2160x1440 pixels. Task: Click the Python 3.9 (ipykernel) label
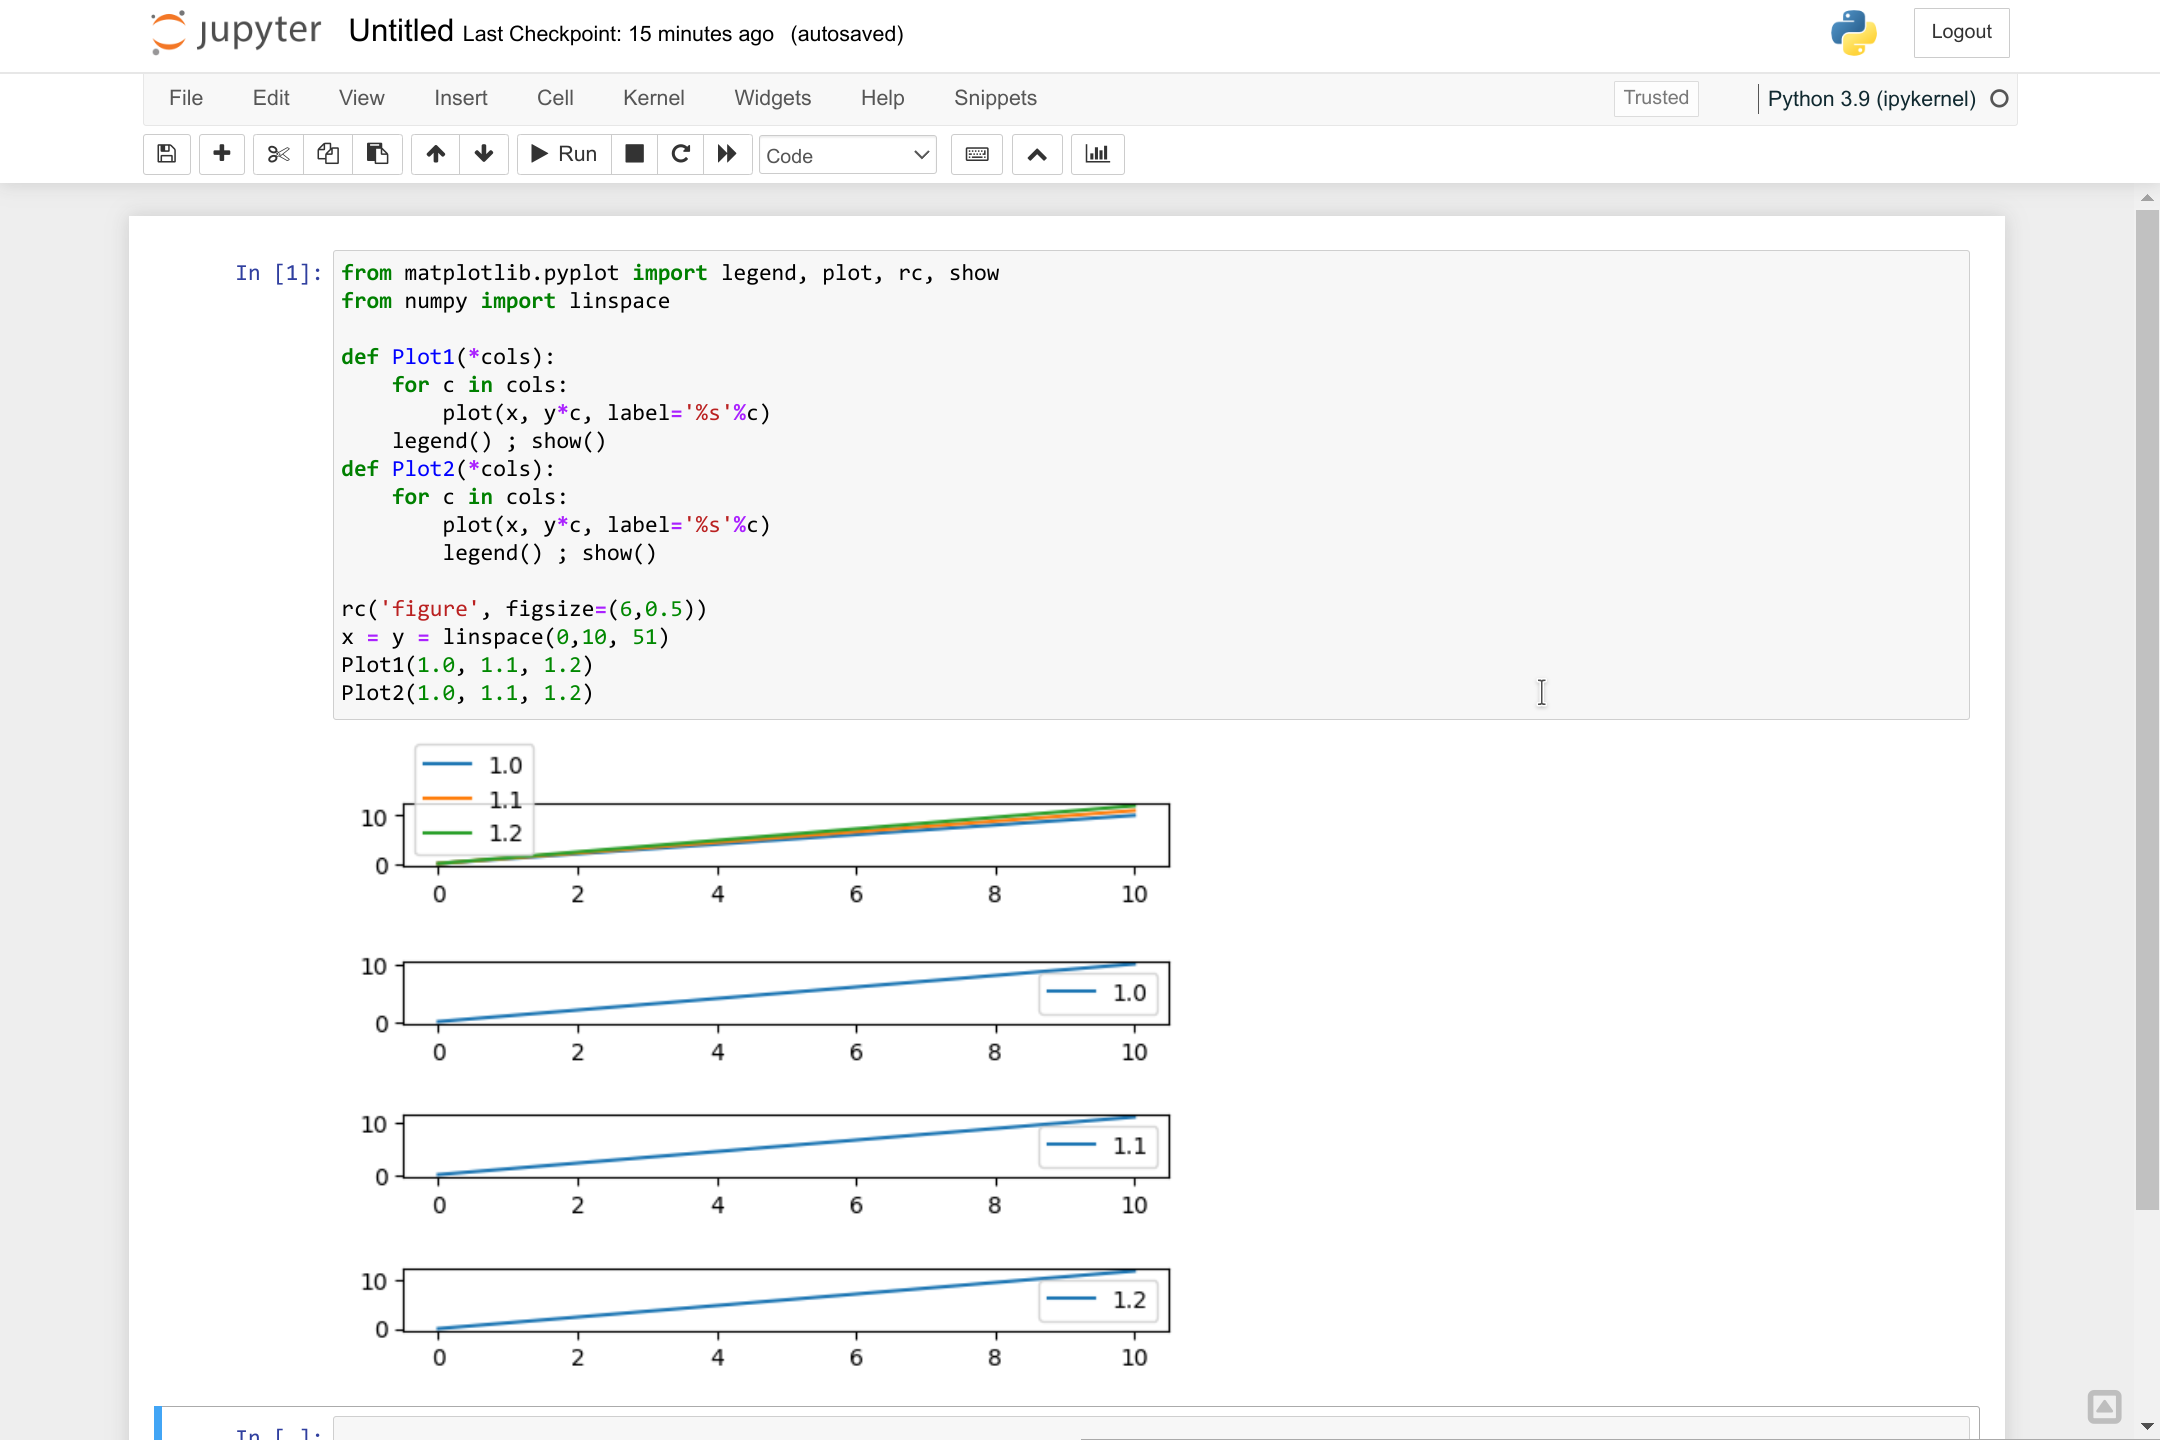coord(1871,99)
